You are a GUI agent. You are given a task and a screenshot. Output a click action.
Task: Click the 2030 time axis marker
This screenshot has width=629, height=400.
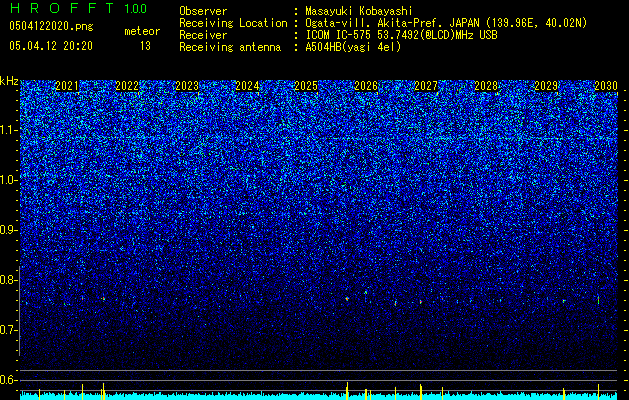click(606, 86)
